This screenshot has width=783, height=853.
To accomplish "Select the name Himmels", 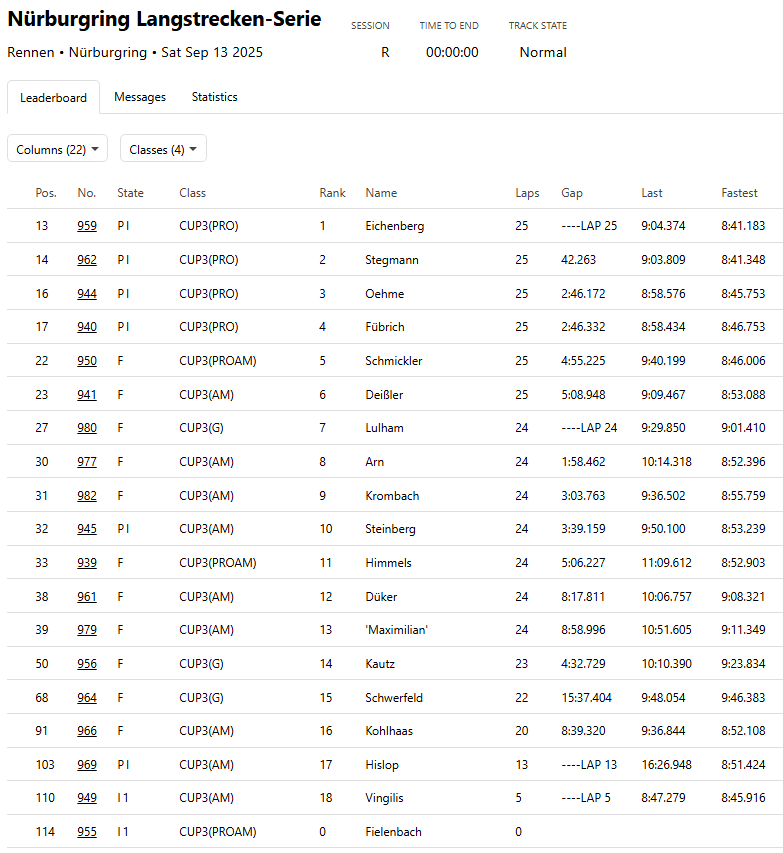I will click(389, 563).
